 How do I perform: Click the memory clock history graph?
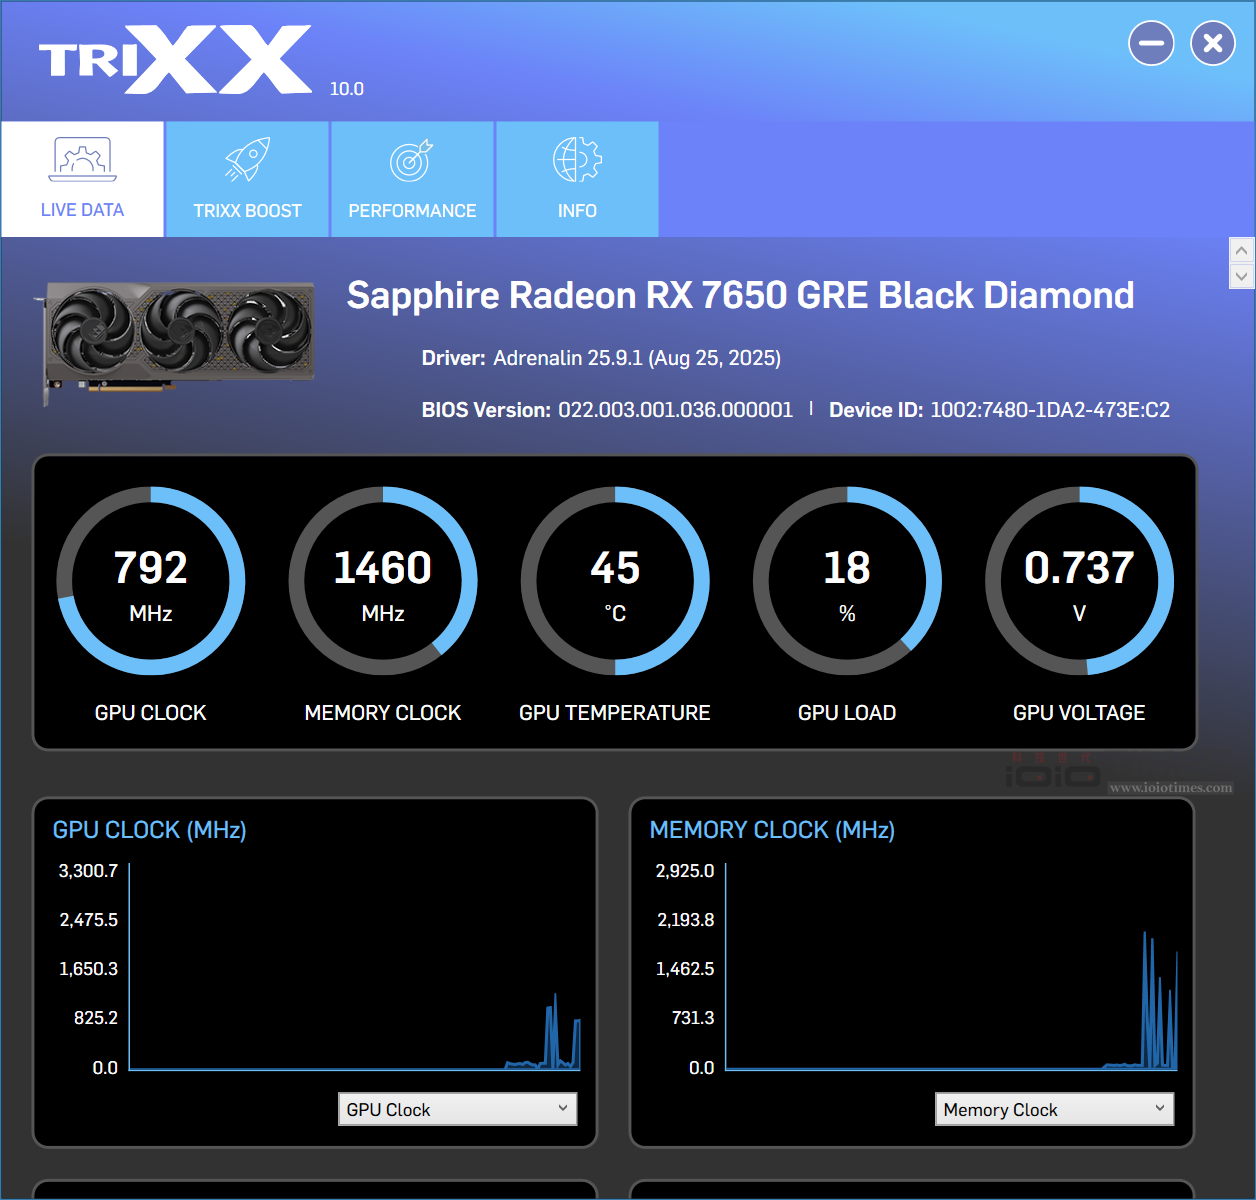951,967
